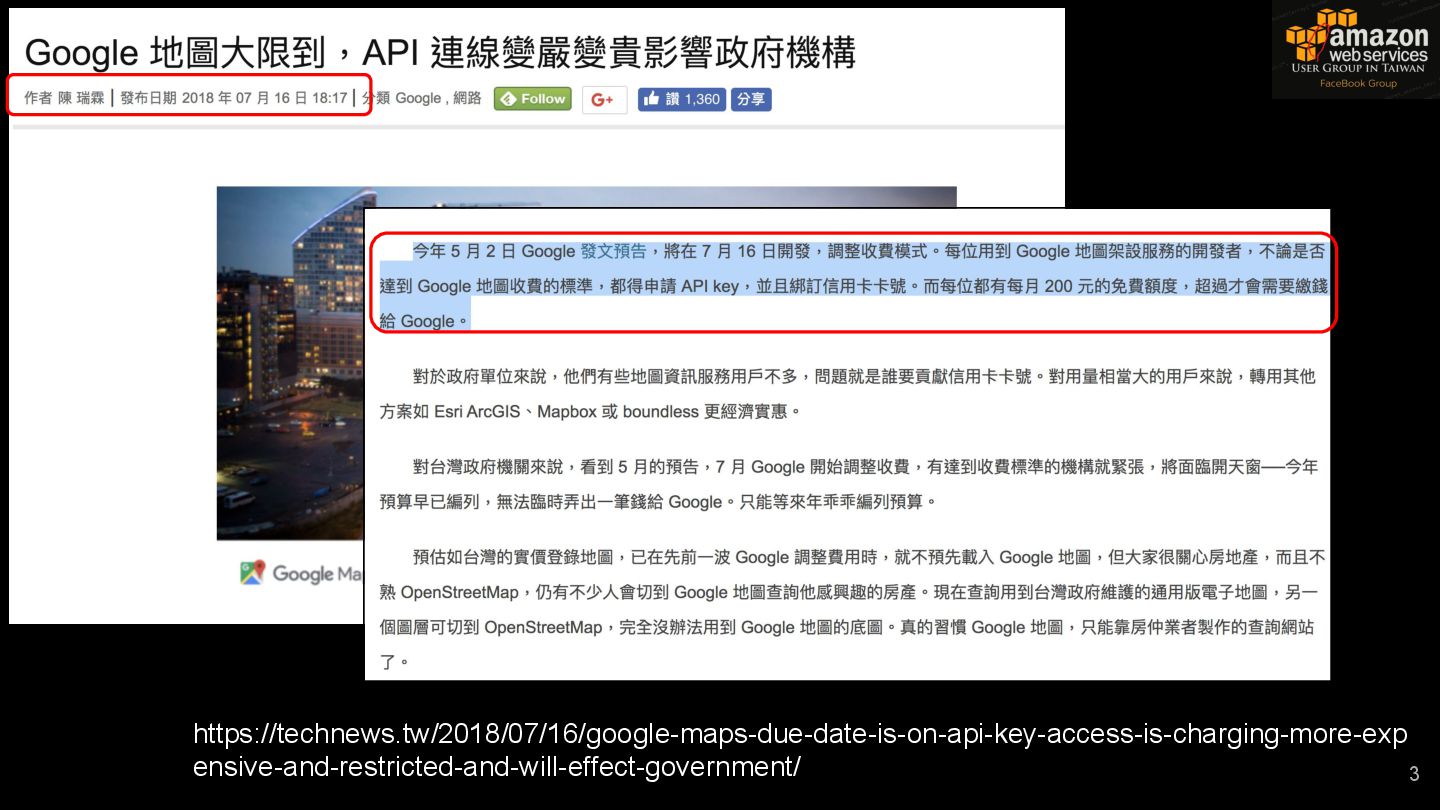Click the Facebook 分享 share button
1440x810 pixels.
point(751,99)
